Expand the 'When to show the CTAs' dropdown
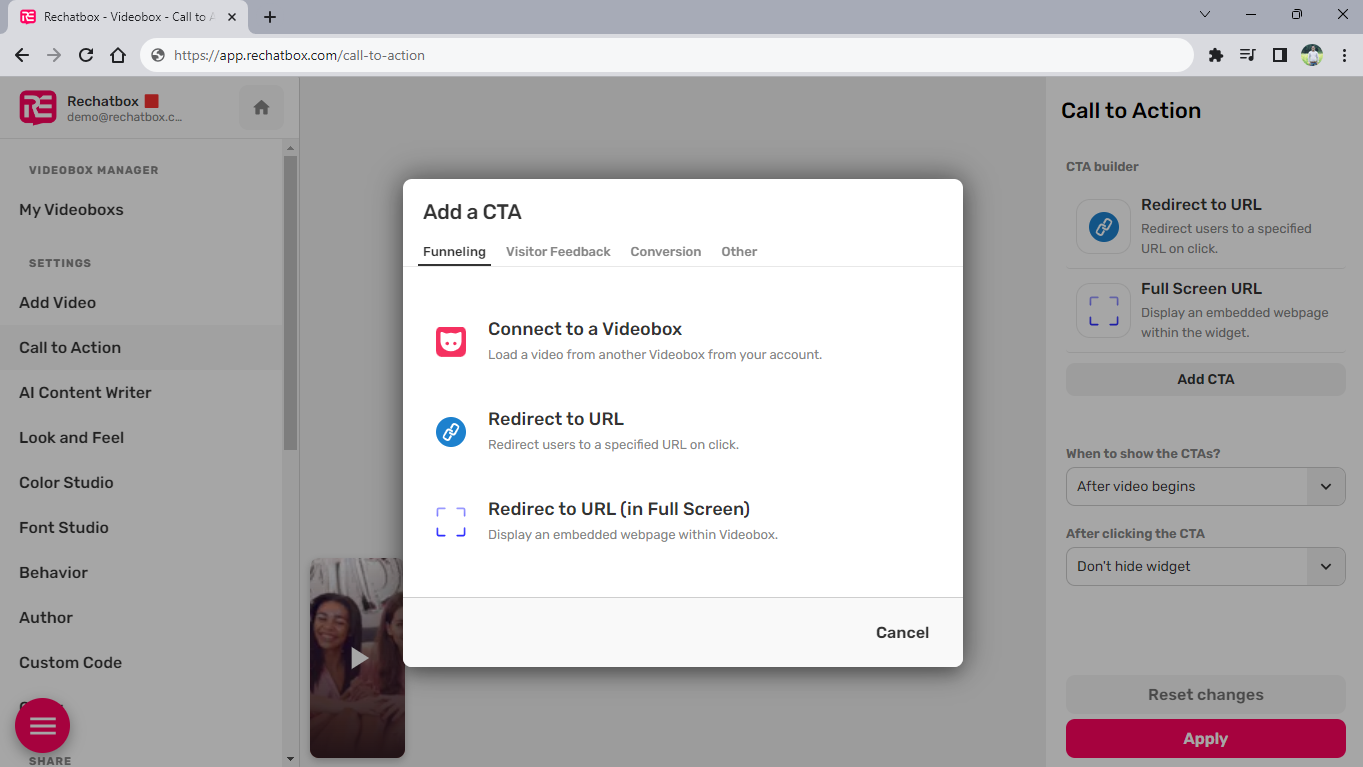This screenshot has height=767, width=1363. (x=1205, y=487)
